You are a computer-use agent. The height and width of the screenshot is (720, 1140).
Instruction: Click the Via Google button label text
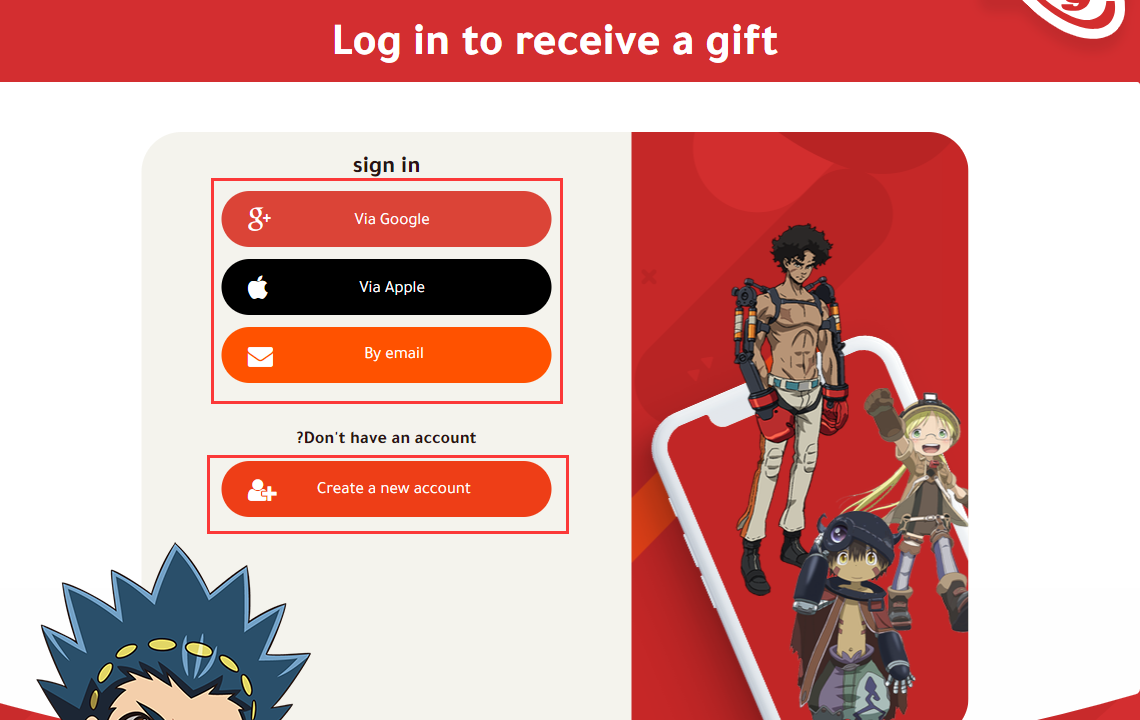[x=392, y=219]
